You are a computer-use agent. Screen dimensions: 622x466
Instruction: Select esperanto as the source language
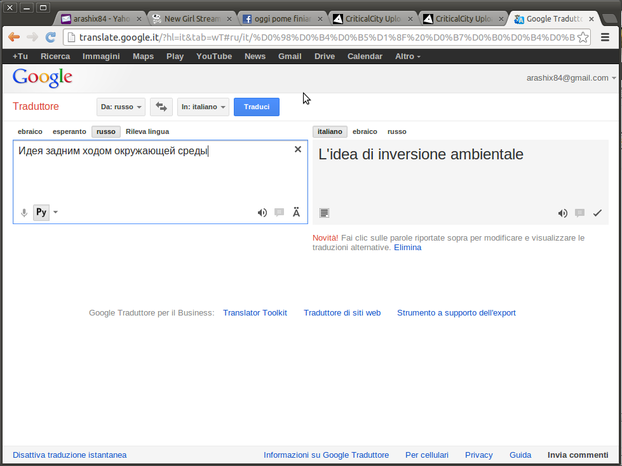pos(69,131)
